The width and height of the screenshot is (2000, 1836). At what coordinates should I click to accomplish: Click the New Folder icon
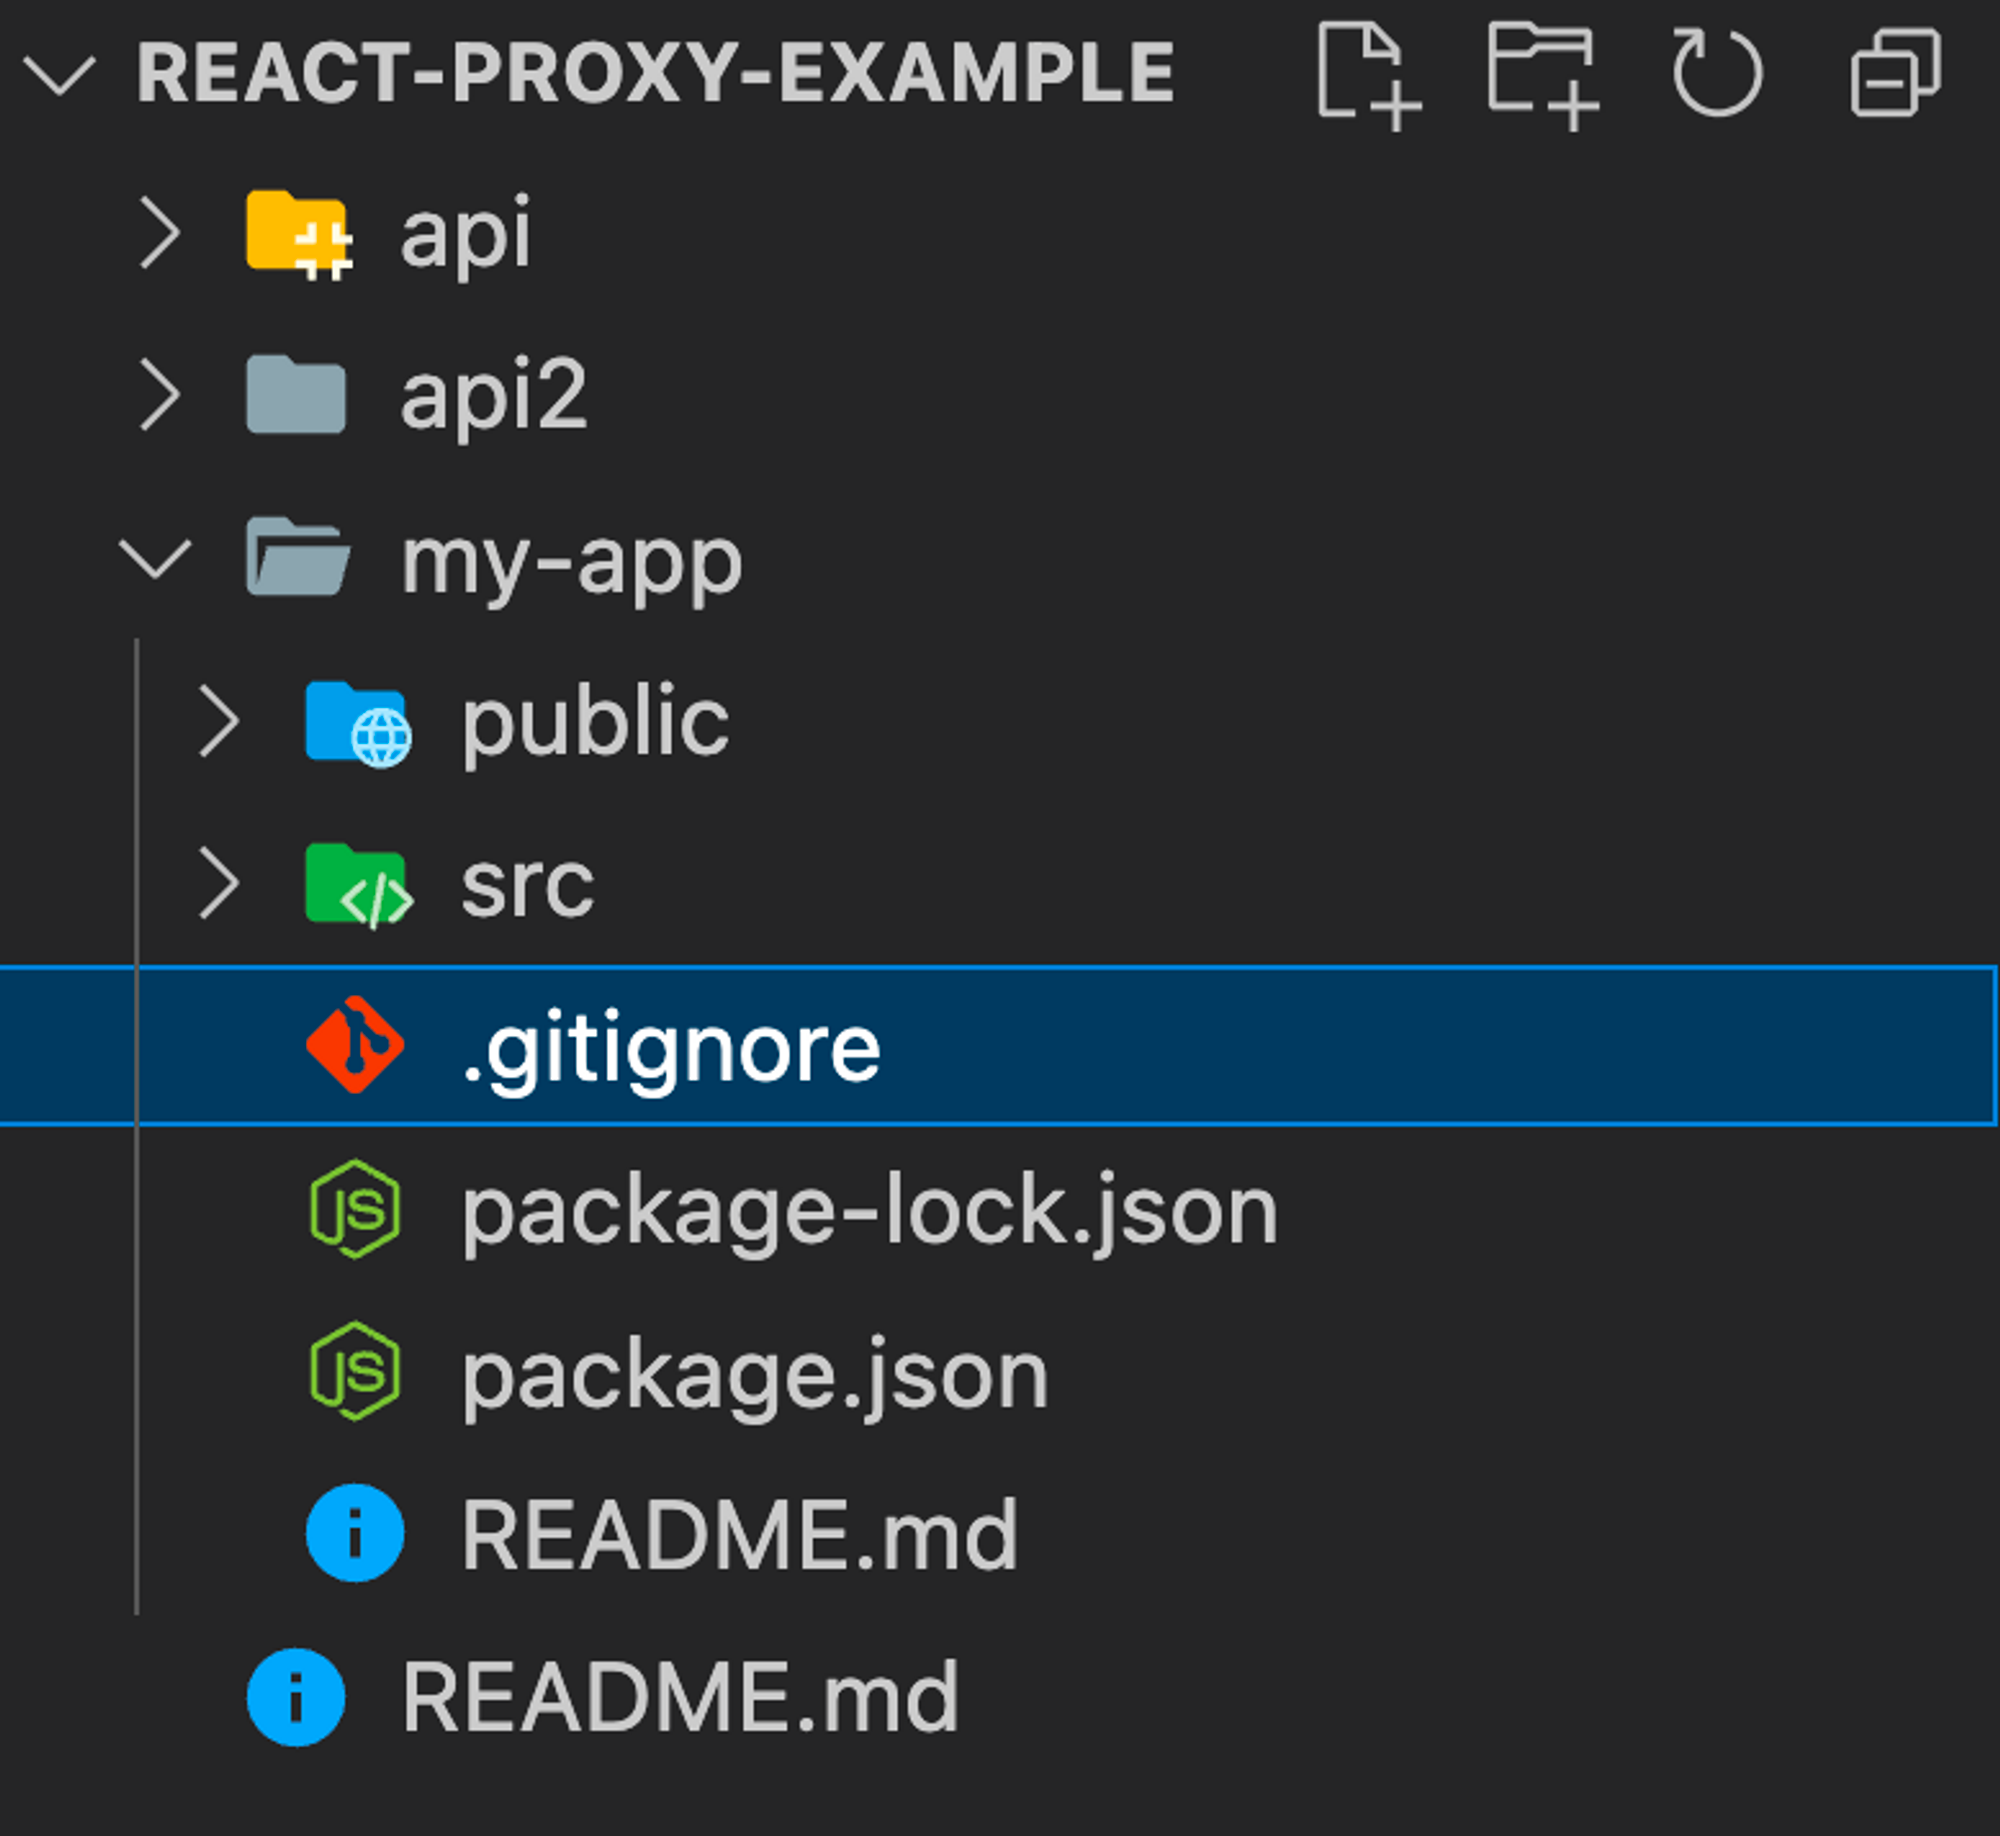click(1541, 76)
